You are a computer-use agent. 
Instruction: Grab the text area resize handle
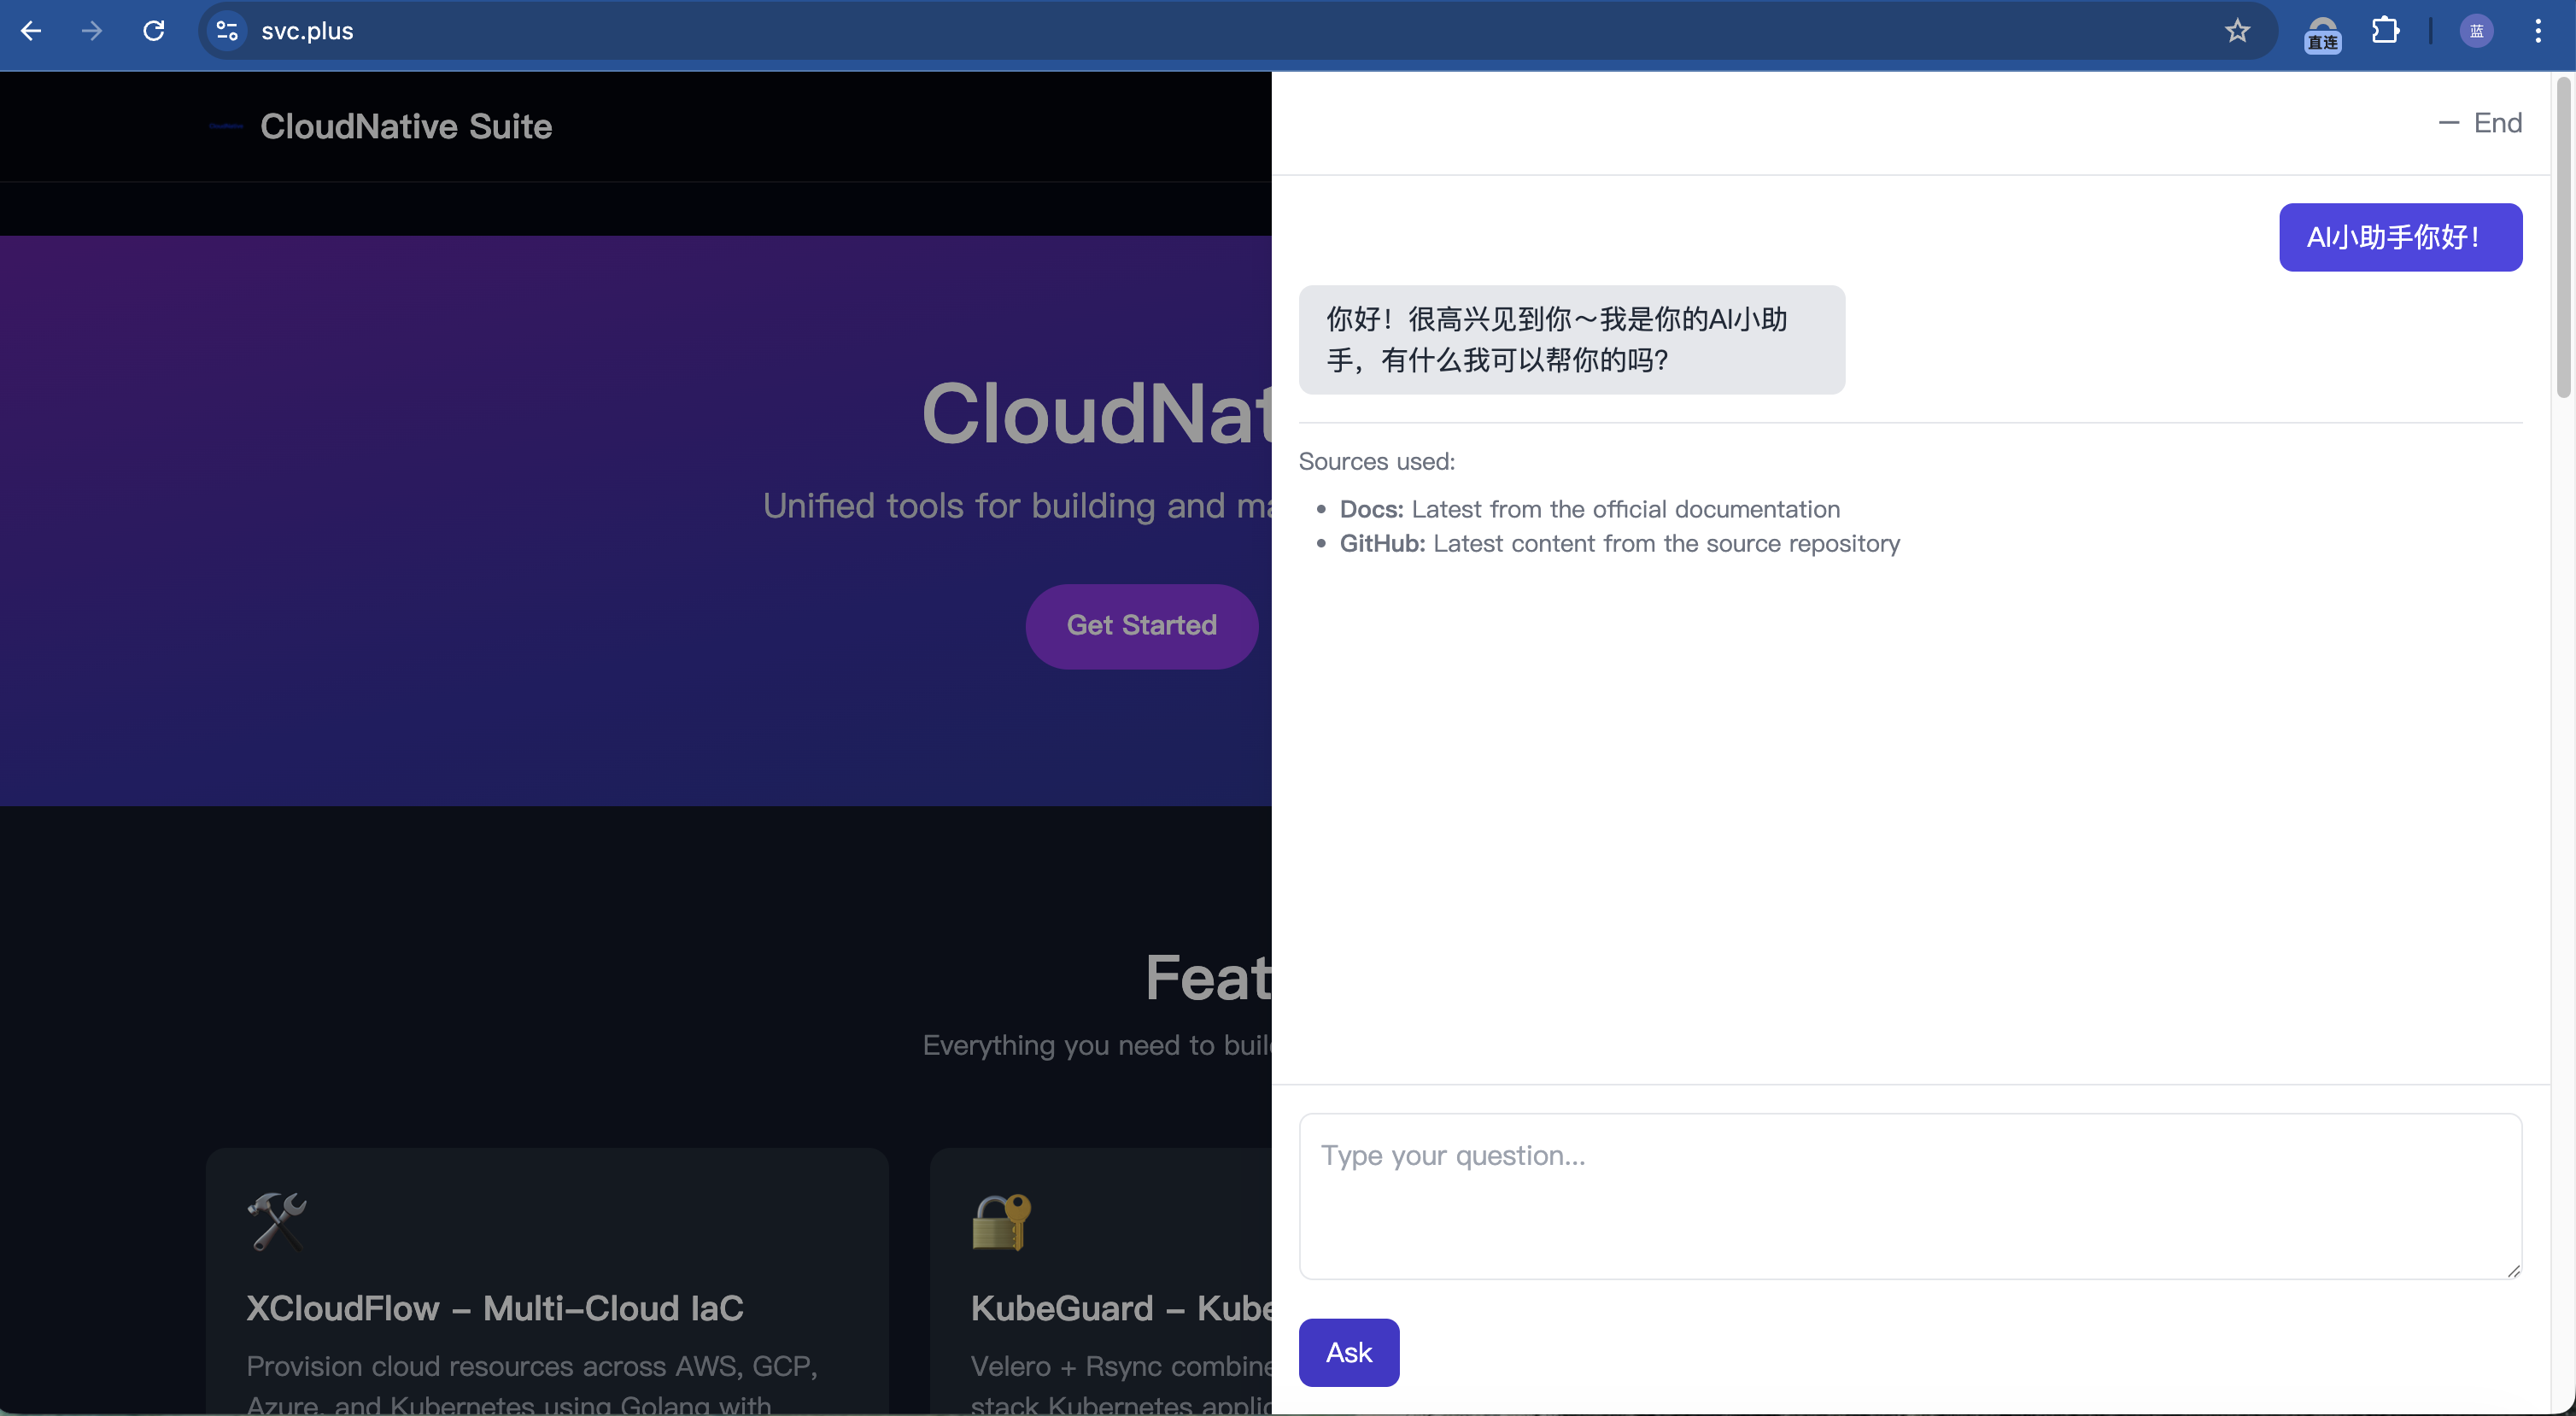(x=2513, y=1270)
